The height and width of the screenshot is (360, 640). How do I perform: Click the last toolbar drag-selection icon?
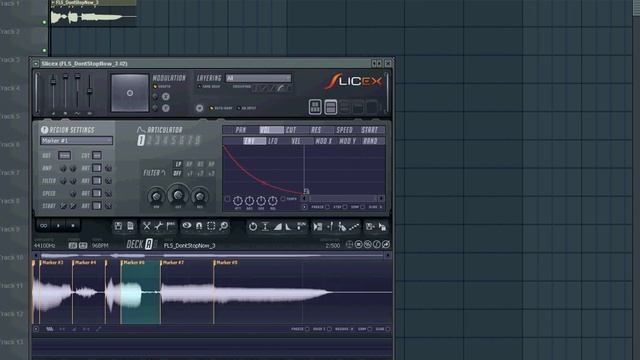click(382, 227)
